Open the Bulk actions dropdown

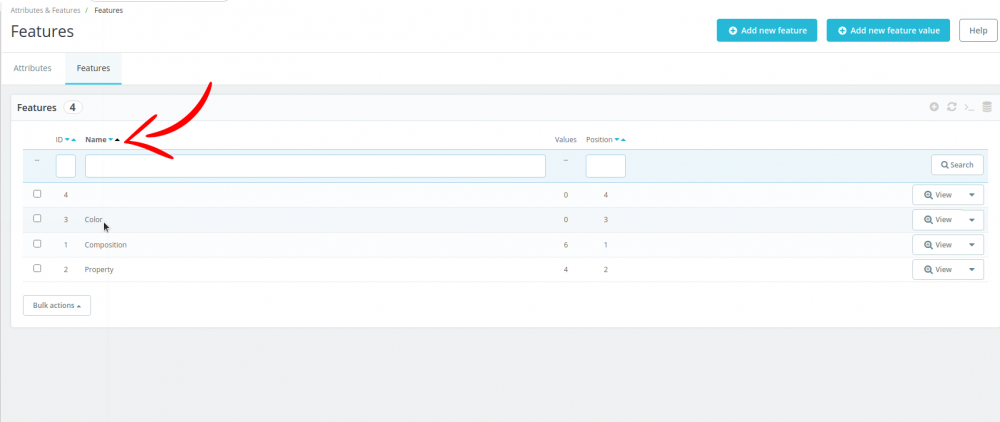pos(57,305)
